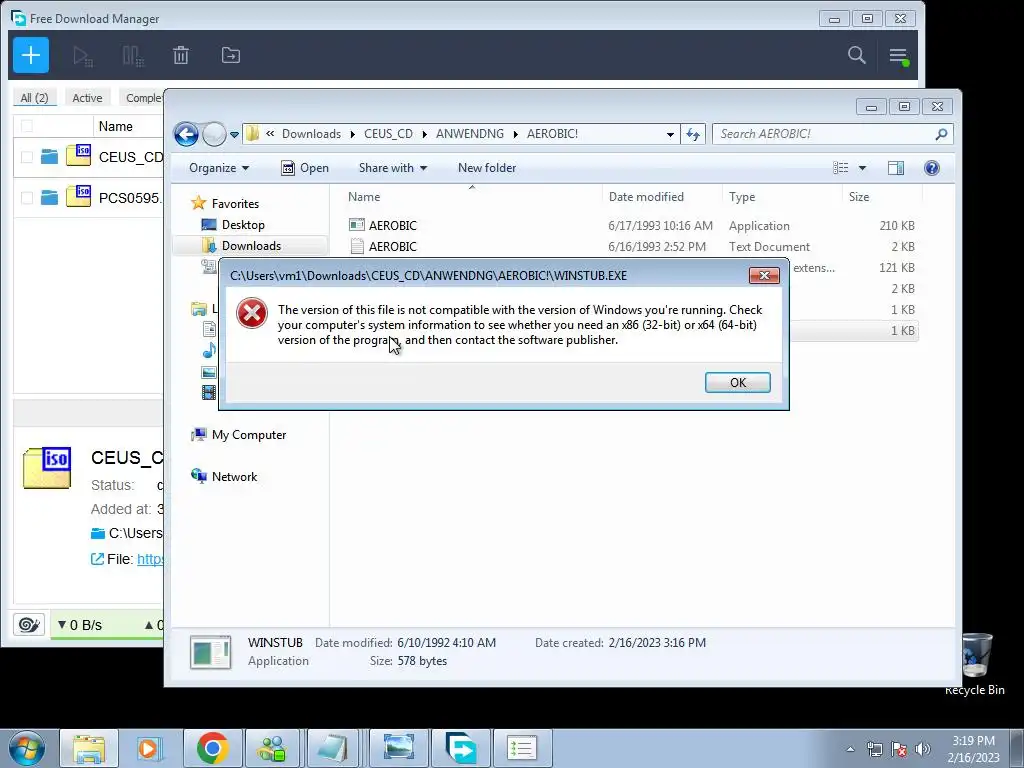Screen dimensions: 1024x768
Task: Click the Free Download Manager taskbar icon
Action: tap(460, 748)
